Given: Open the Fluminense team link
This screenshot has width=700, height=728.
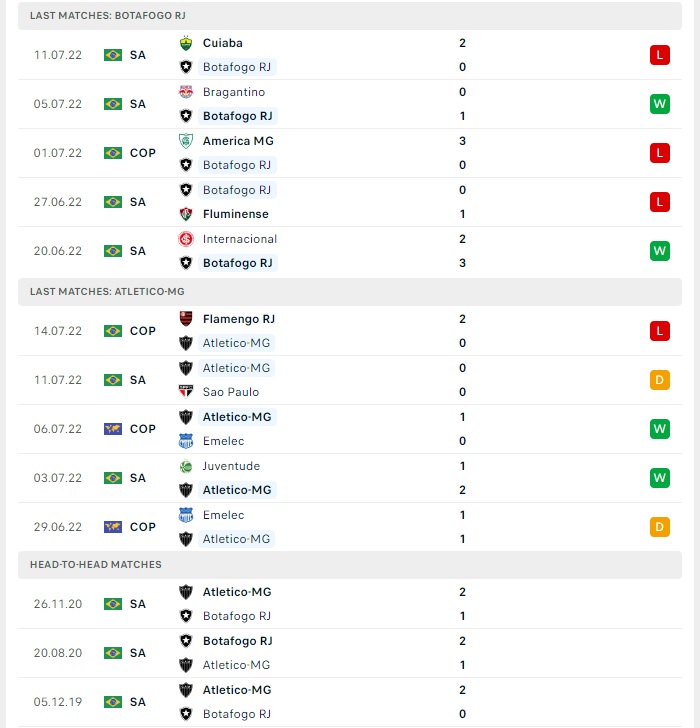Looking at the screenshot, I should point(236,214).
